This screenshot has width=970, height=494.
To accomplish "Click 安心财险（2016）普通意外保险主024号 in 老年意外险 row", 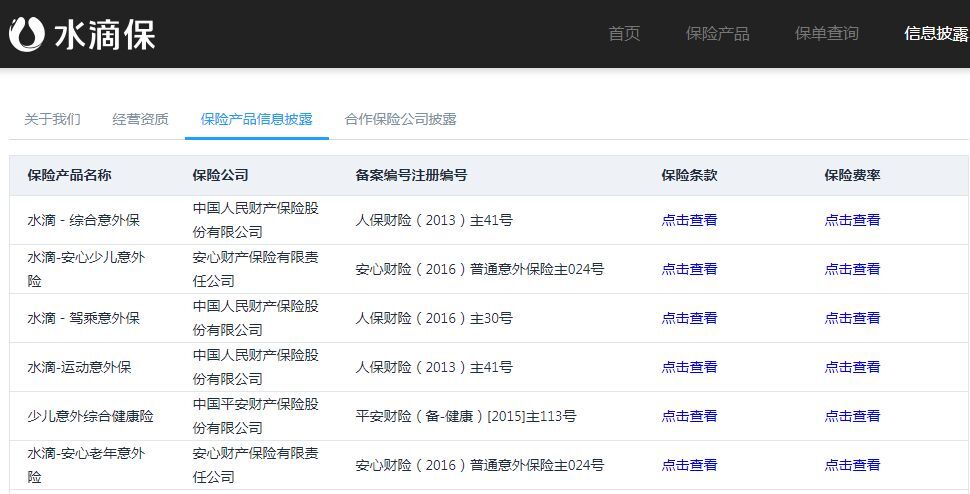I will 480,465.
